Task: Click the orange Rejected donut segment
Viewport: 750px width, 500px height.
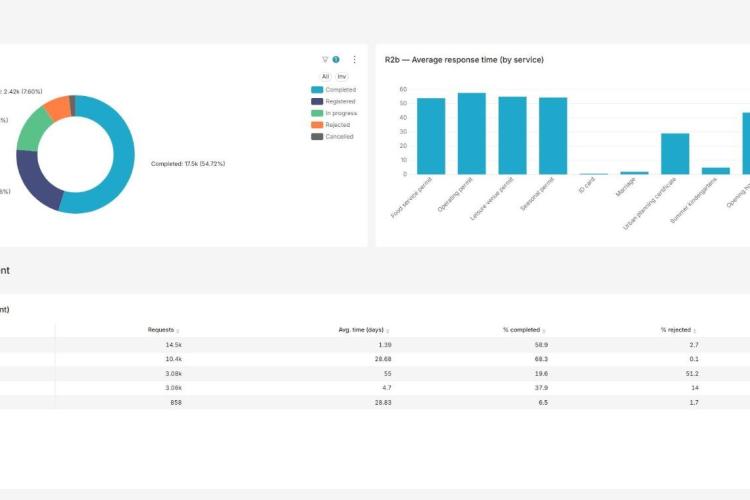Action: [58, 108]
